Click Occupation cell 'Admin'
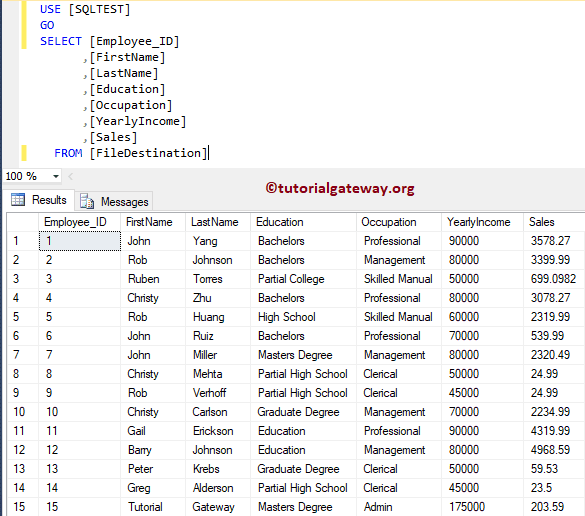The height and width of the screenshot is (516, 585). [x=399, y=507]
